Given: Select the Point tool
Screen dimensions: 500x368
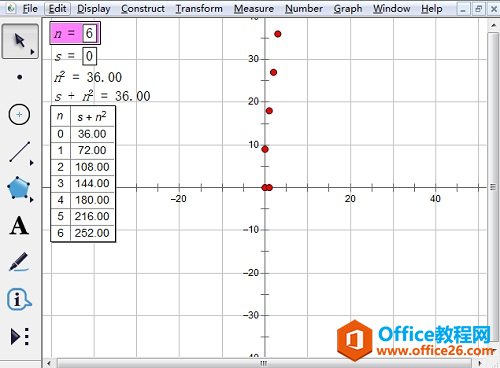Looking at the screenshot, I should tap(19, 77).
